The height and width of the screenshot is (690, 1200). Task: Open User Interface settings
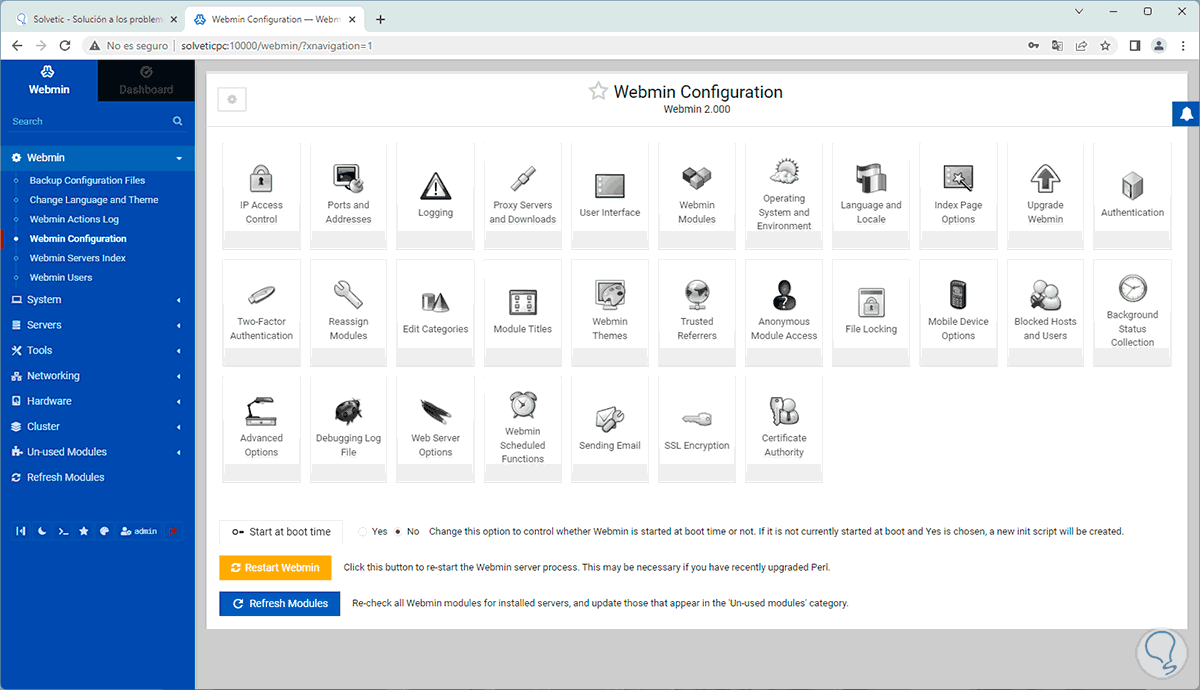click(x=610, y=196)
